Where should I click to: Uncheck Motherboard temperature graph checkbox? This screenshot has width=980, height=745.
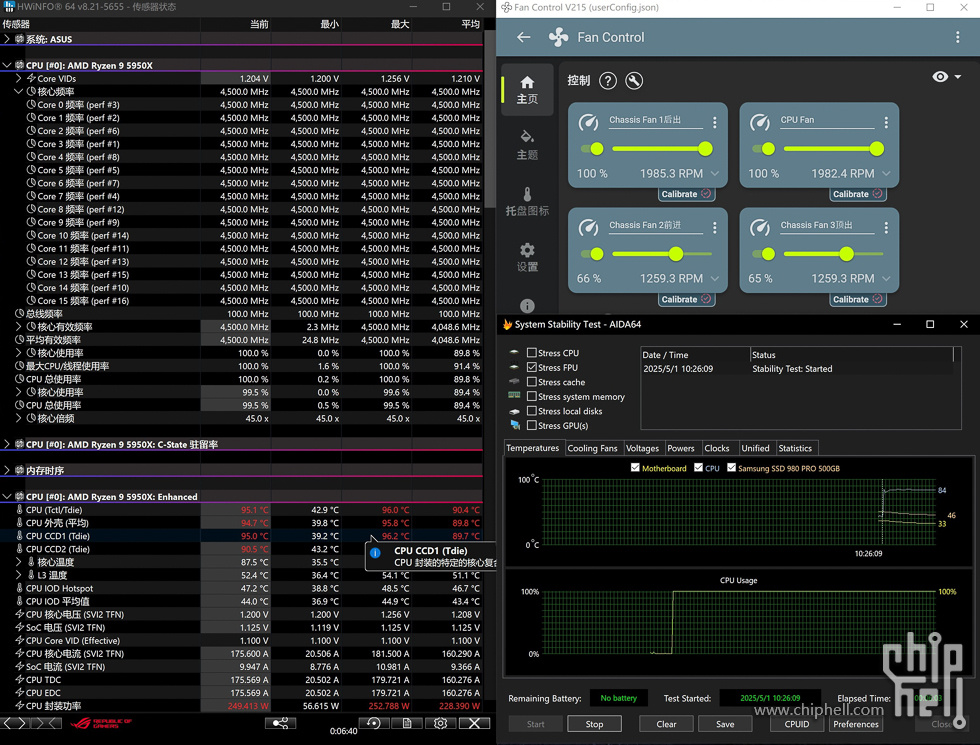coord(635,468)
